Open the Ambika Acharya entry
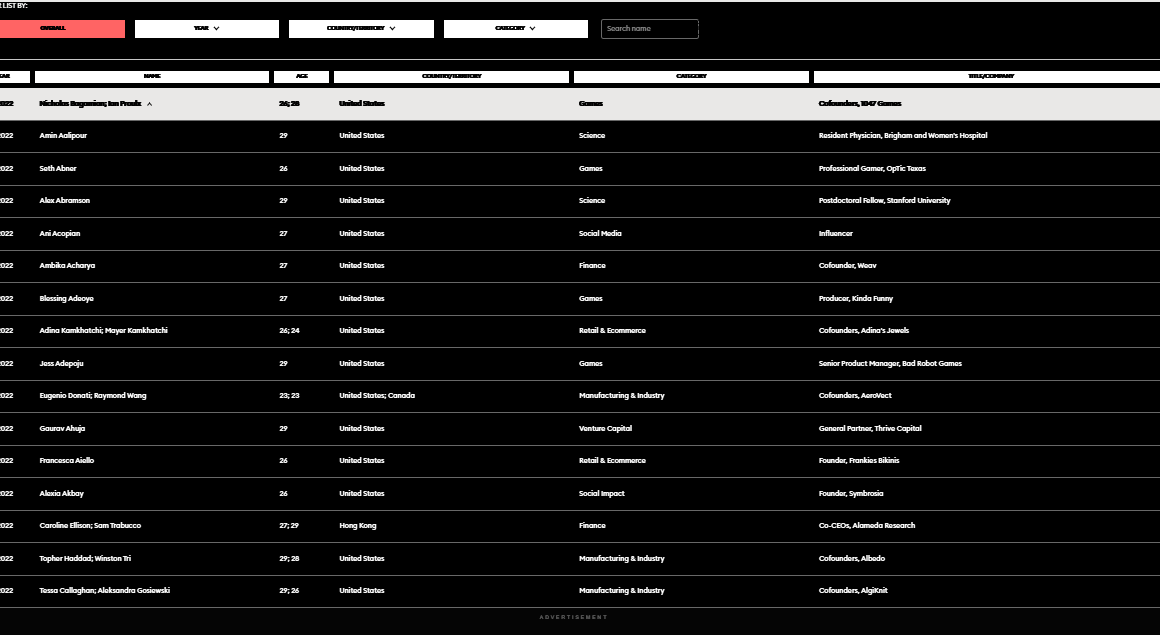Image resolution: width=1160 pixels, height=635 pixels. [67, 266]
